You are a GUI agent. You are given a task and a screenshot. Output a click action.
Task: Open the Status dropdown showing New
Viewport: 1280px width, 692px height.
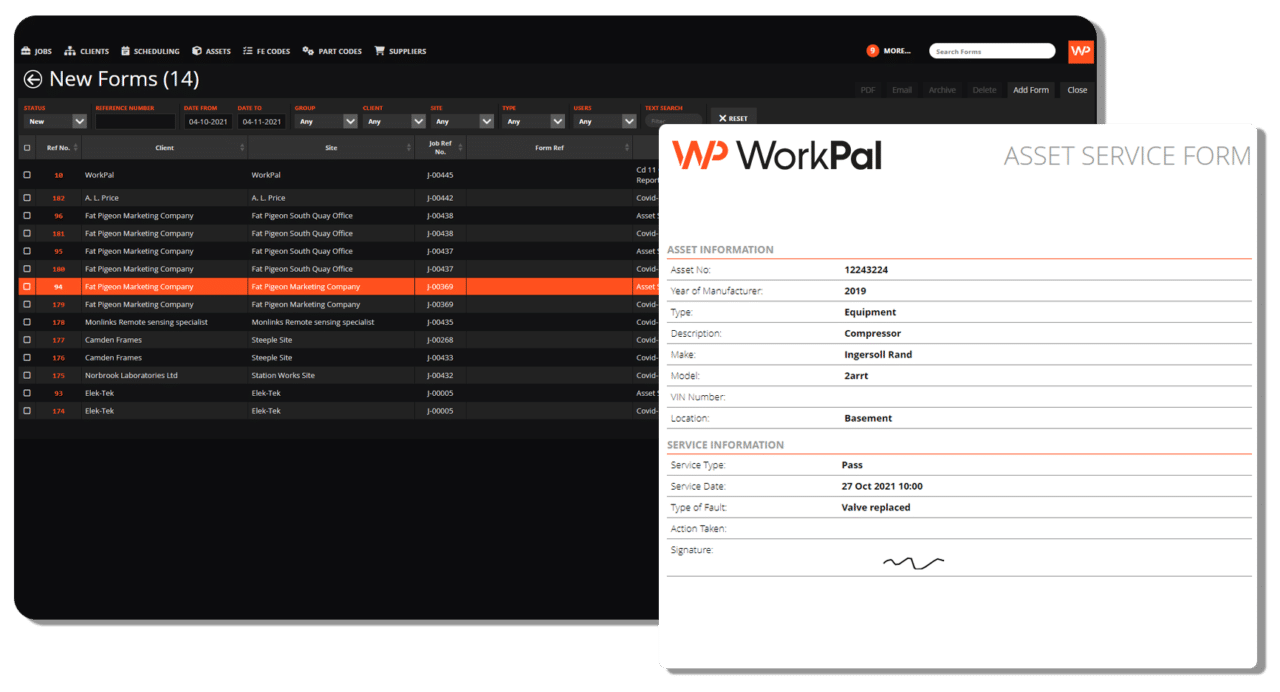click(x=54, y=120)
